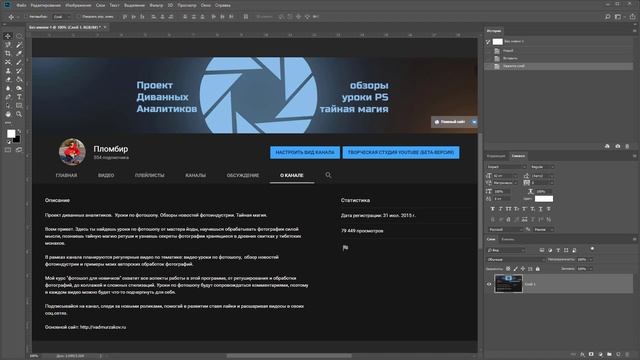Viewport: 640px width, 360px height.
Task: Select the Rectangle shape tool
Action: 19,106
